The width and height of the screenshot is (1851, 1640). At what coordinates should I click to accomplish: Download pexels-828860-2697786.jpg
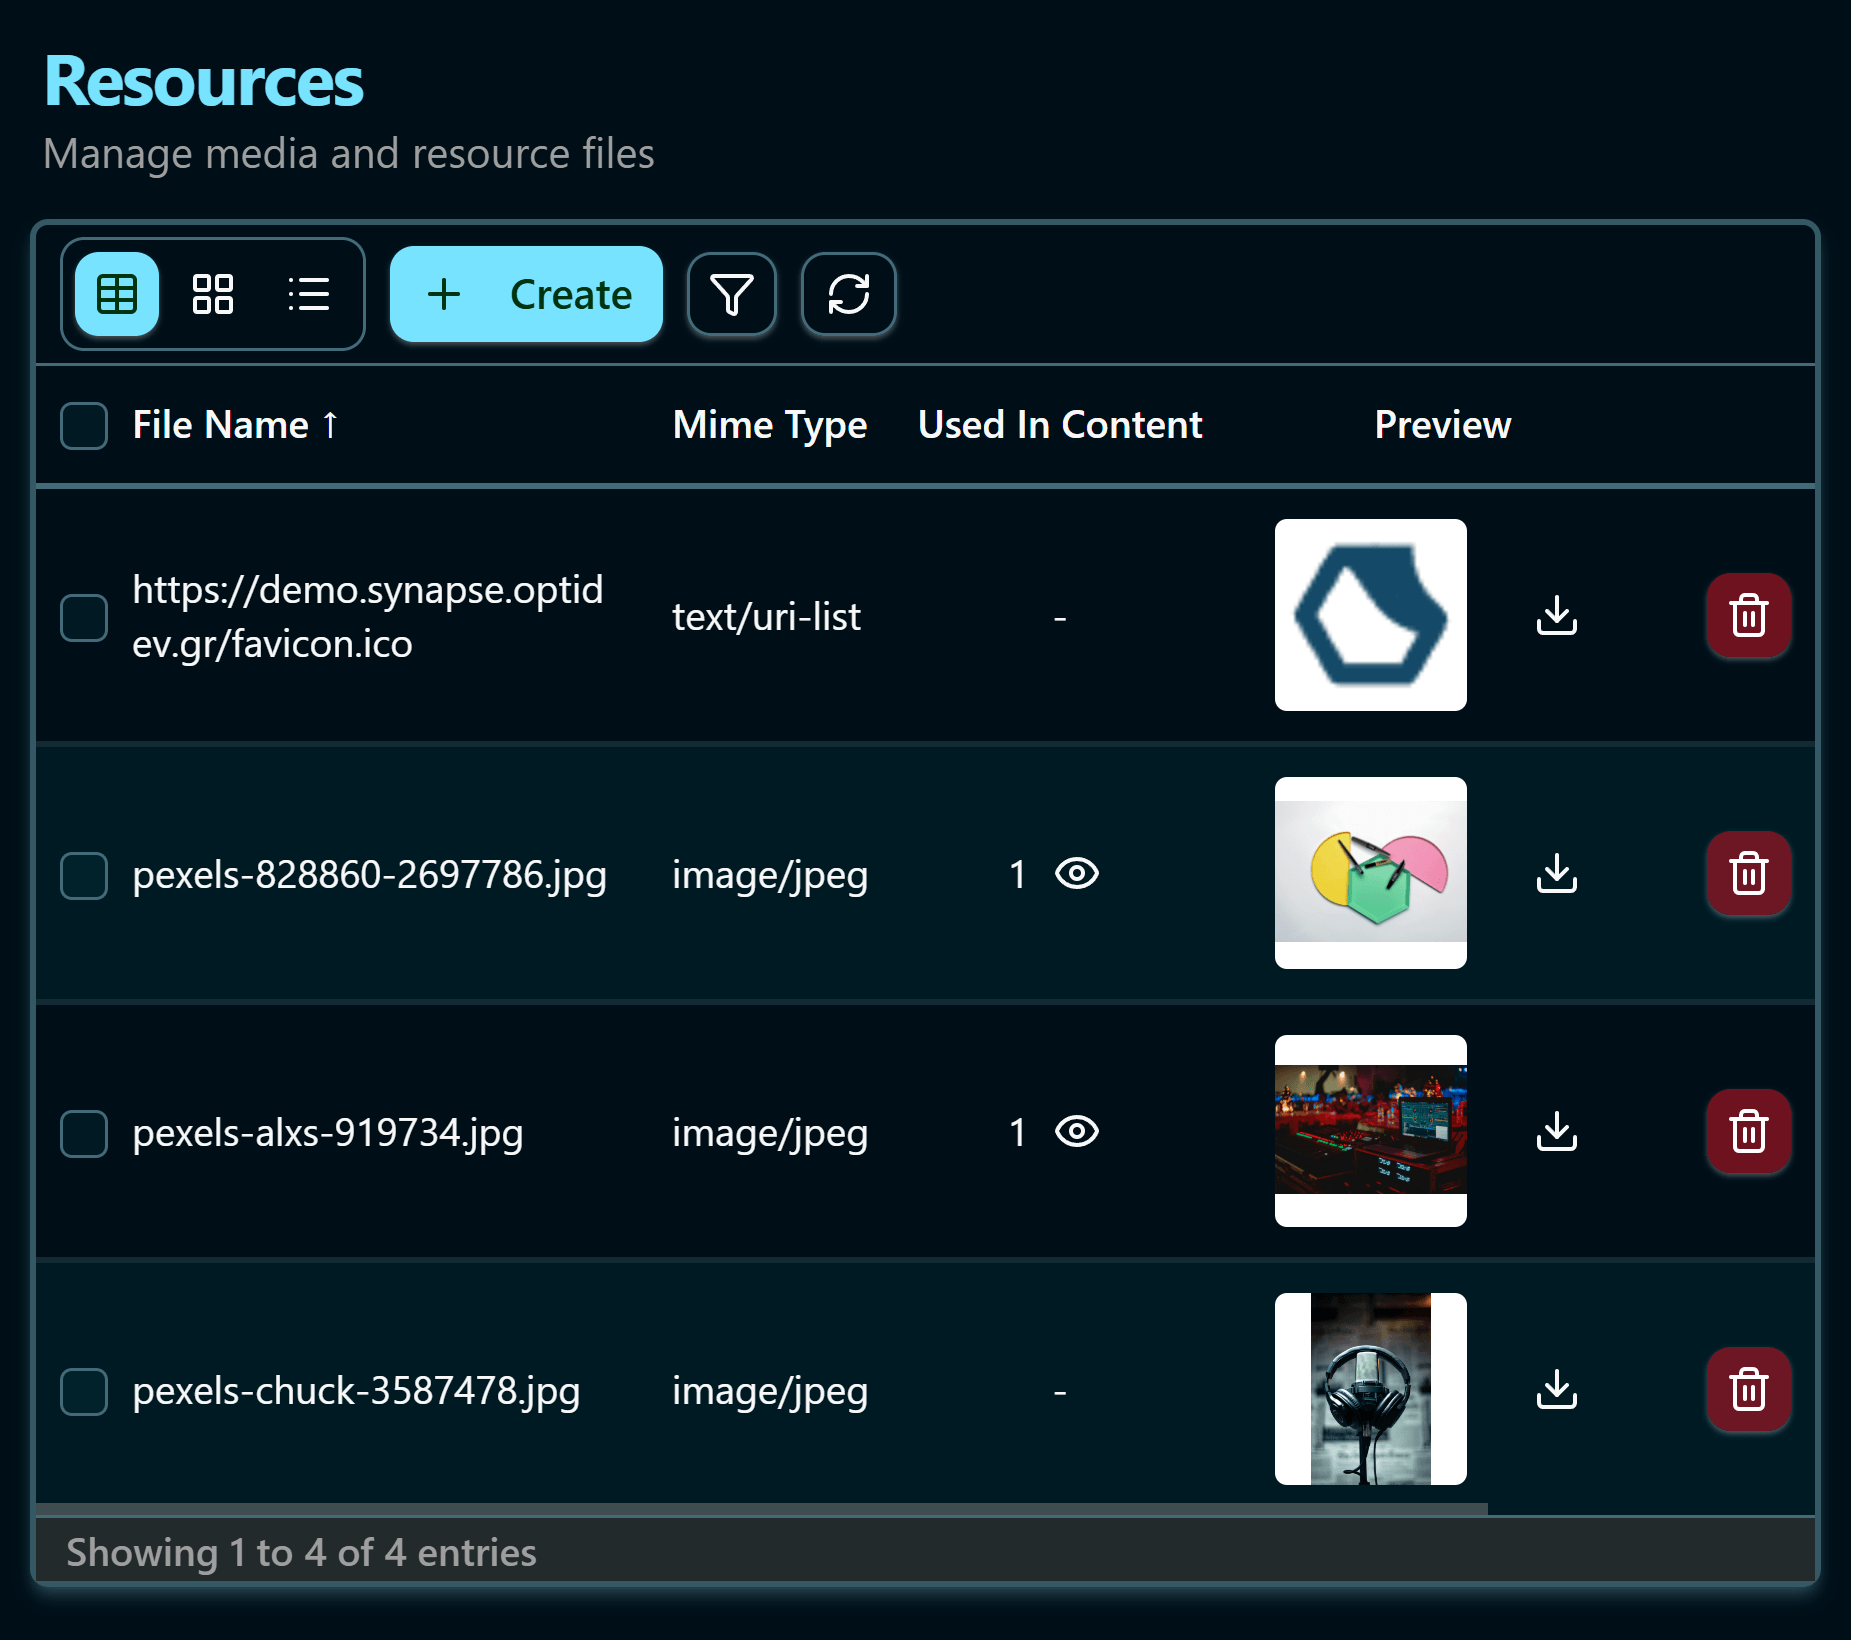[x=1556, y=874]
